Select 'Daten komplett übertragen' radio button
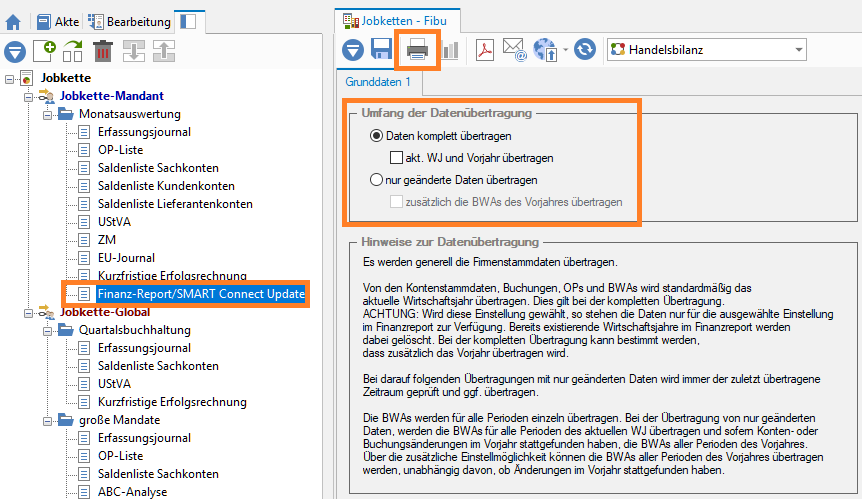 coord(376,136)
